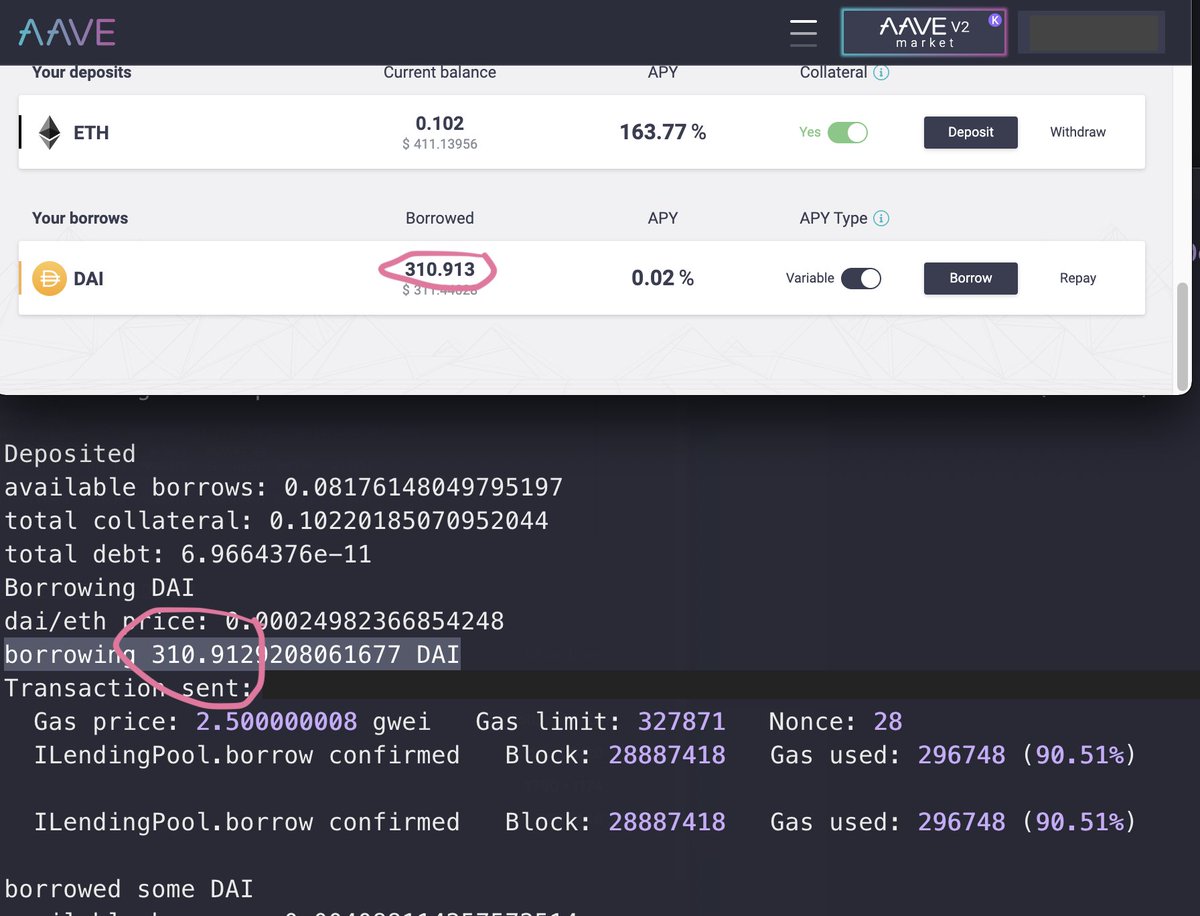Image resolution: width=1200 pixels, height=916 pixels.
Task: Click the 'Deposited' terminal line
Action: pyautogui.click(x=70, y=454)
